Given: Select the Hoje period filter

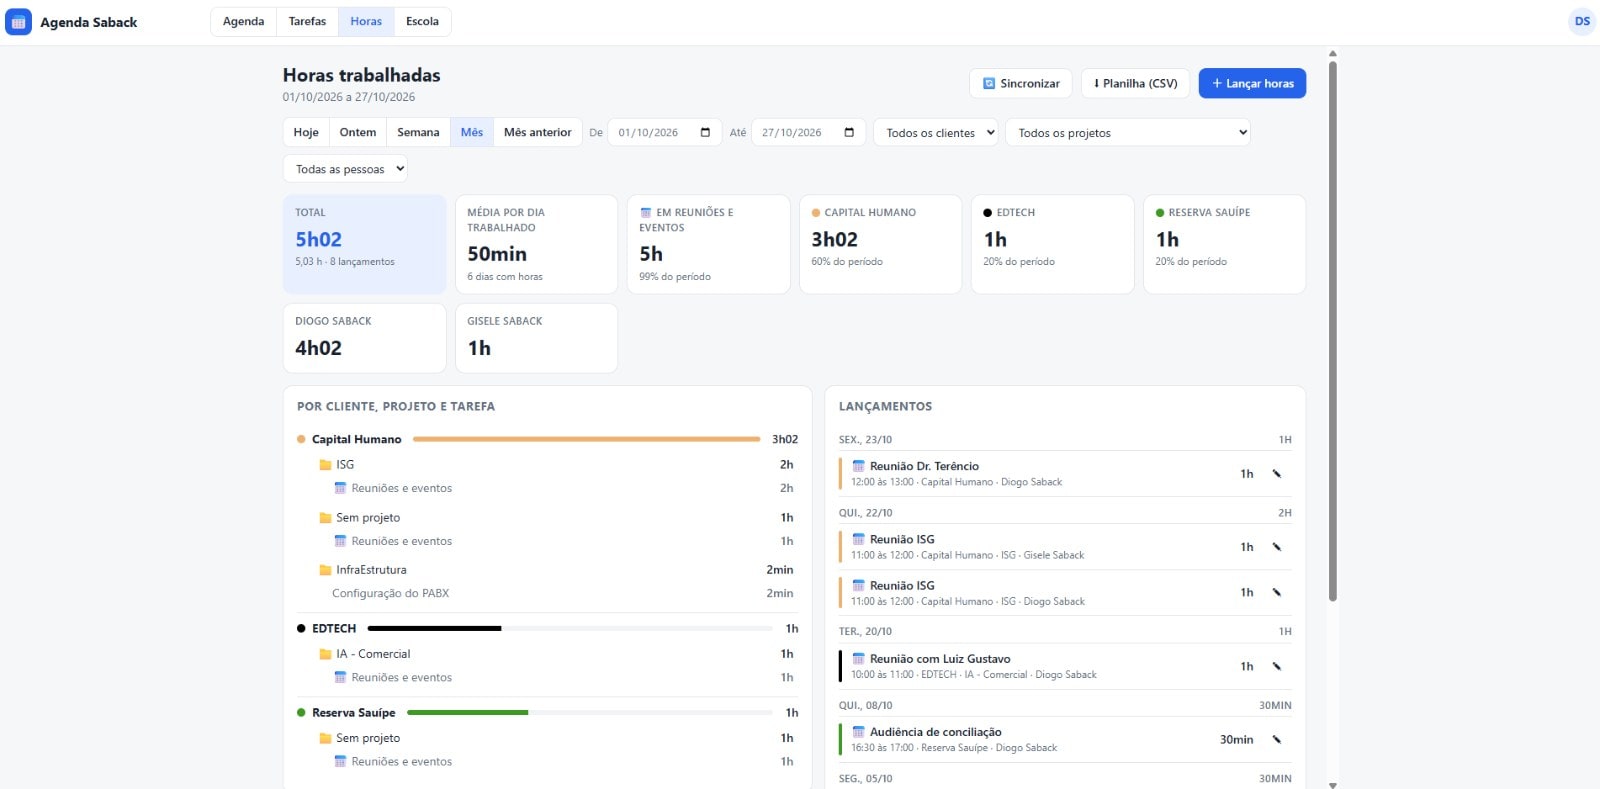Looking at the screenshot, I should [306, 132].
